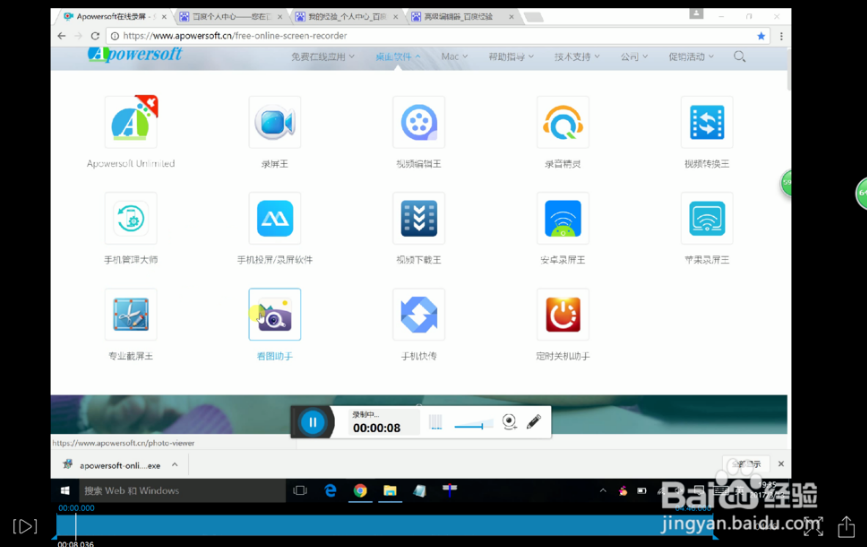Play the video with the player play button
The height and width of the screenshot is (547, 867).
point(25,526)
